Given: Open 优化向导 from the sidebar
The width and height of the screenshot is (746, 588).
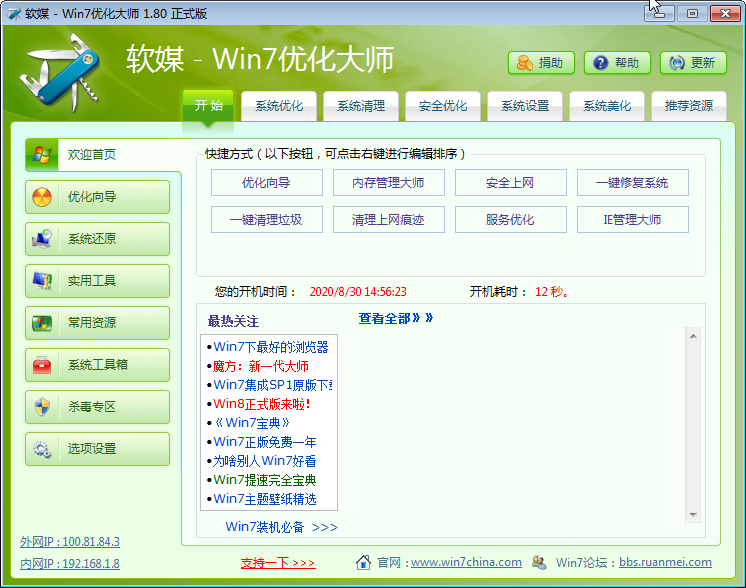Looking at the screenshot, I should tap(98, 197).
